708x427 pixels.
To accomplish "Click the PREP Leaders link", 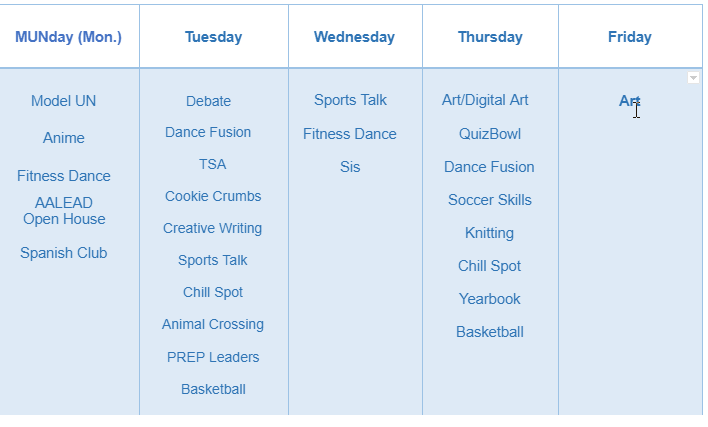I will 213,357.
